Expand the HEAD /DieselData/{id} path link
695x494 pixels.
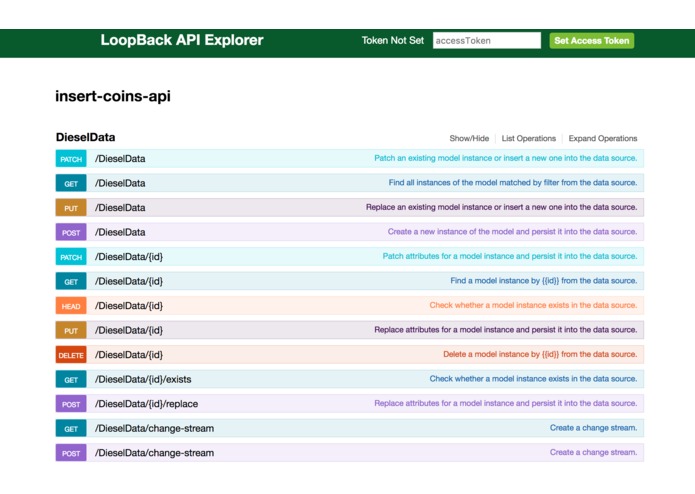pyautogui.click(x=129, y=306)
